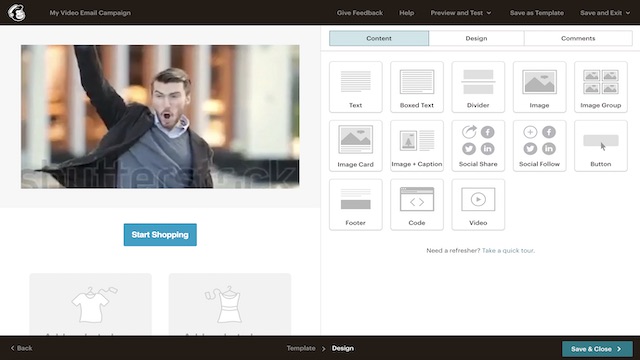Pick the Divider content block
The image size is (640, 360).
pyautogui.click(x=478, y=87)
